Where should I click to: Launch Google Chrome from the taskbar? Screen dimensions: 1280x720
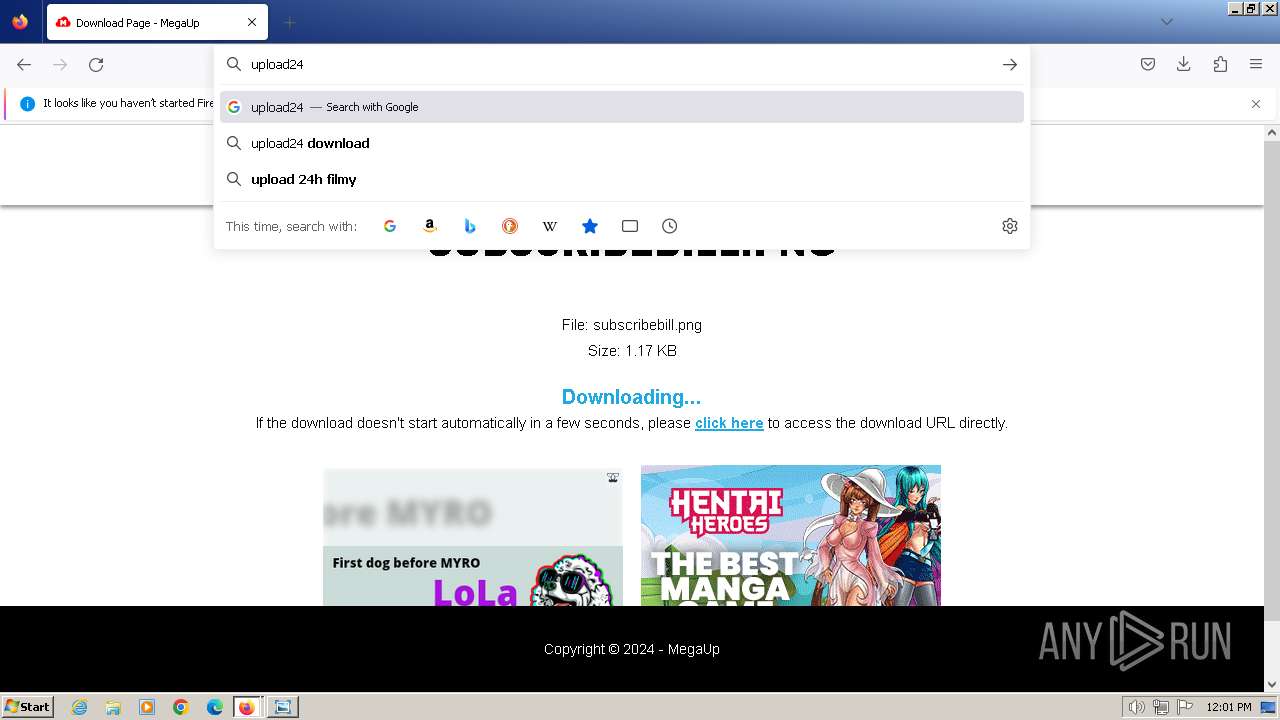181,707
